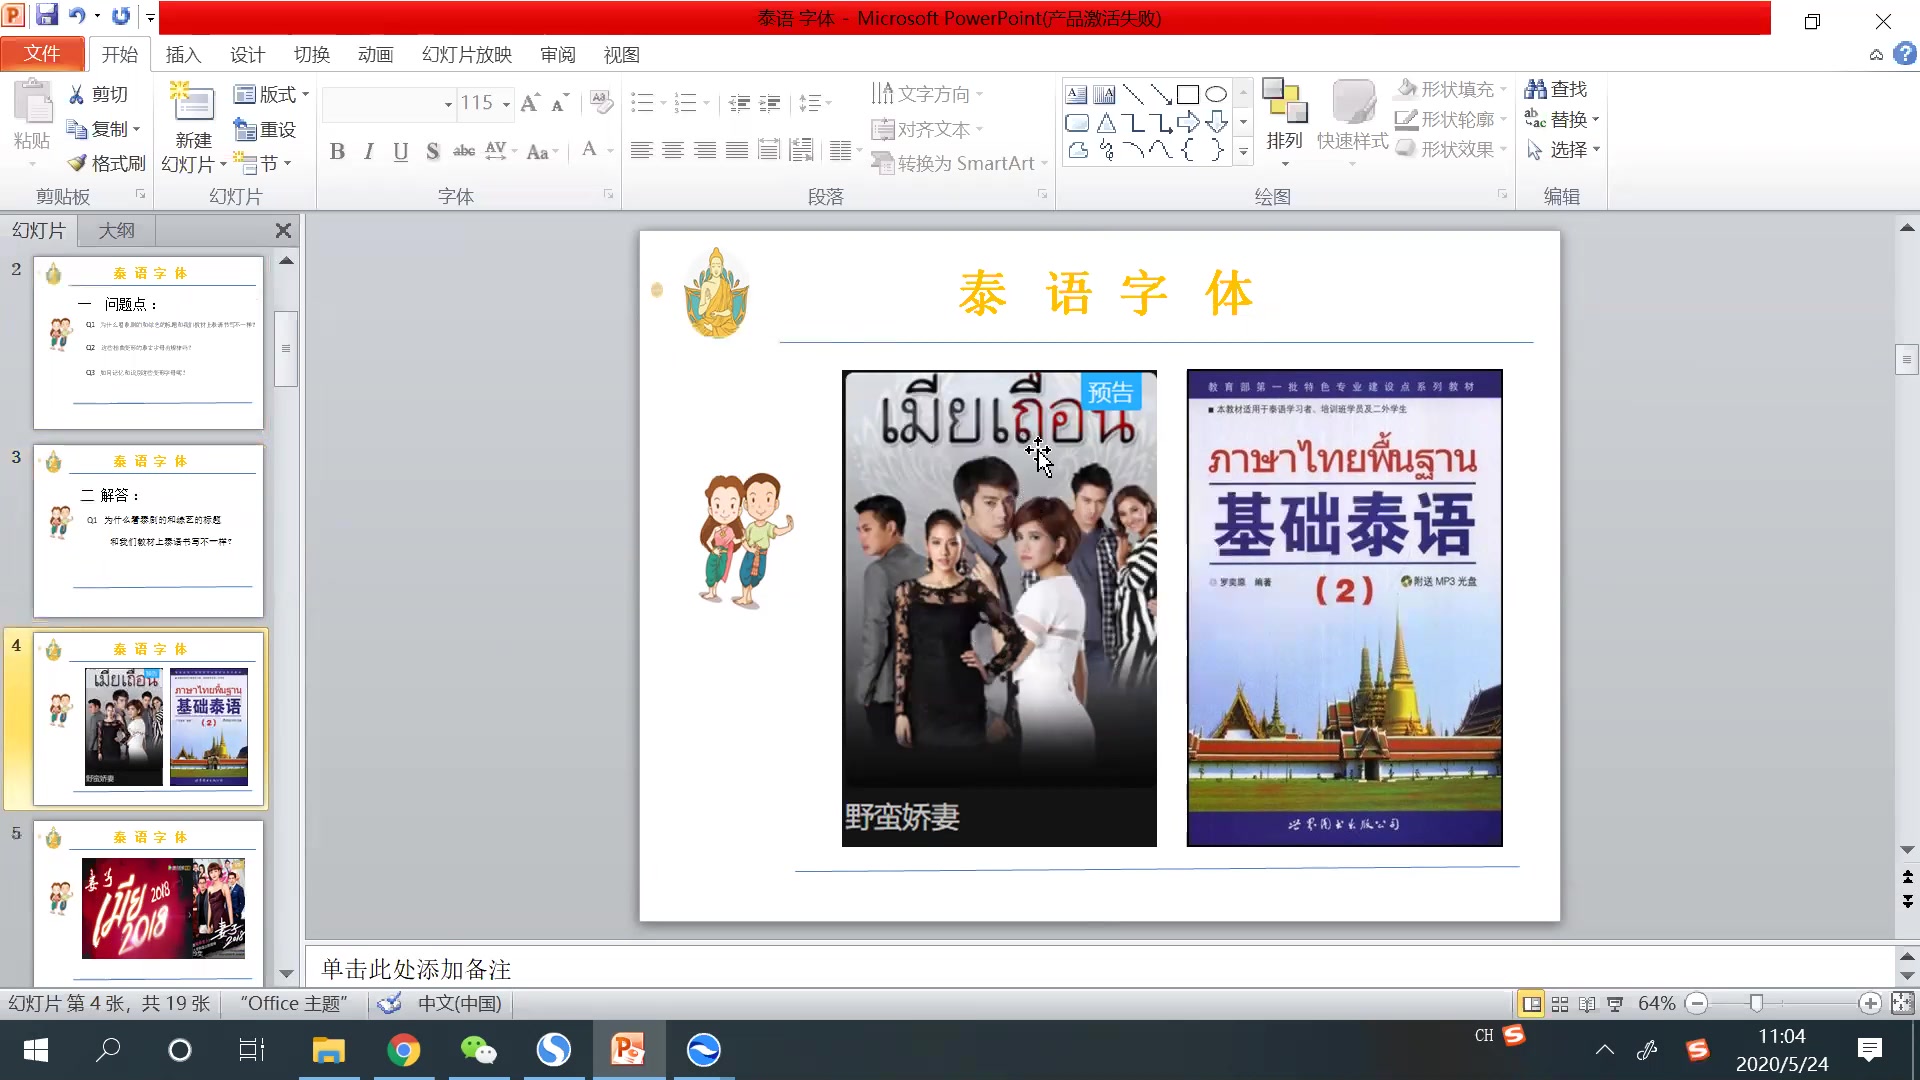Screen dimensions: 1920x1080
Task: Click the decrease indent icon
Action: point(740,102)
